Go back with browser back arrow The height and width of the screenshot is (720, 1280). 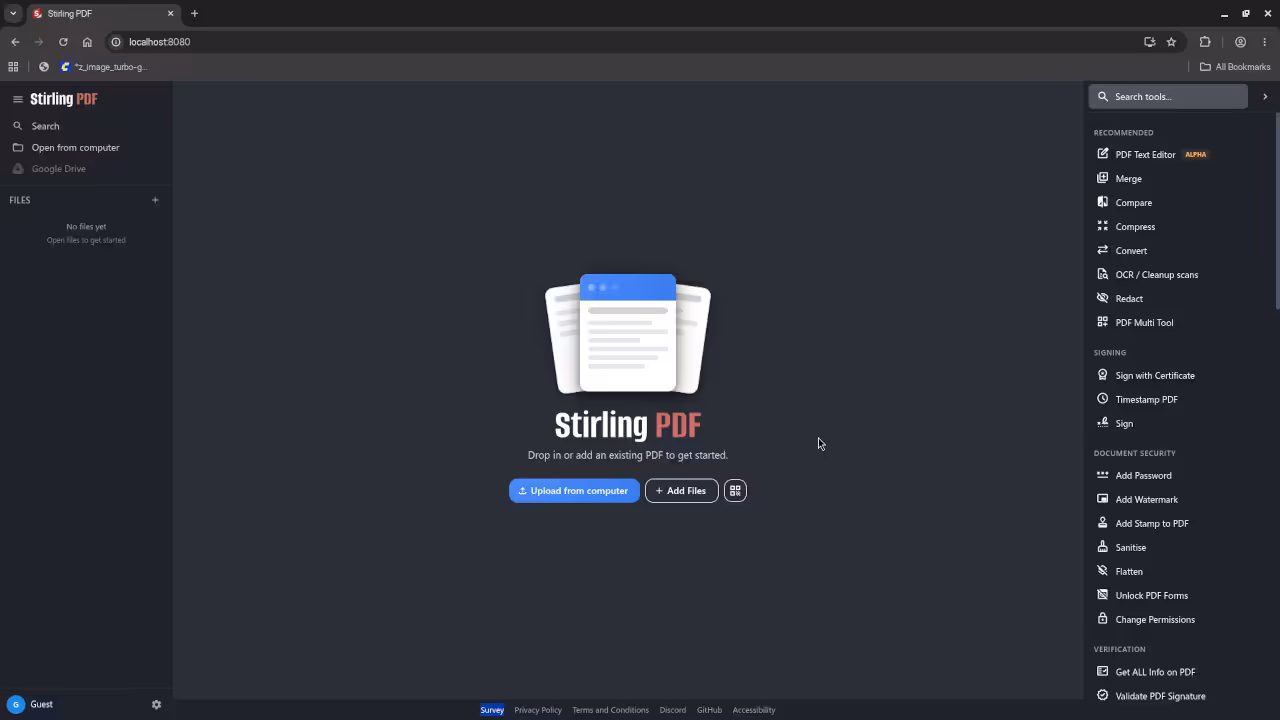click(x=15, y=42)
